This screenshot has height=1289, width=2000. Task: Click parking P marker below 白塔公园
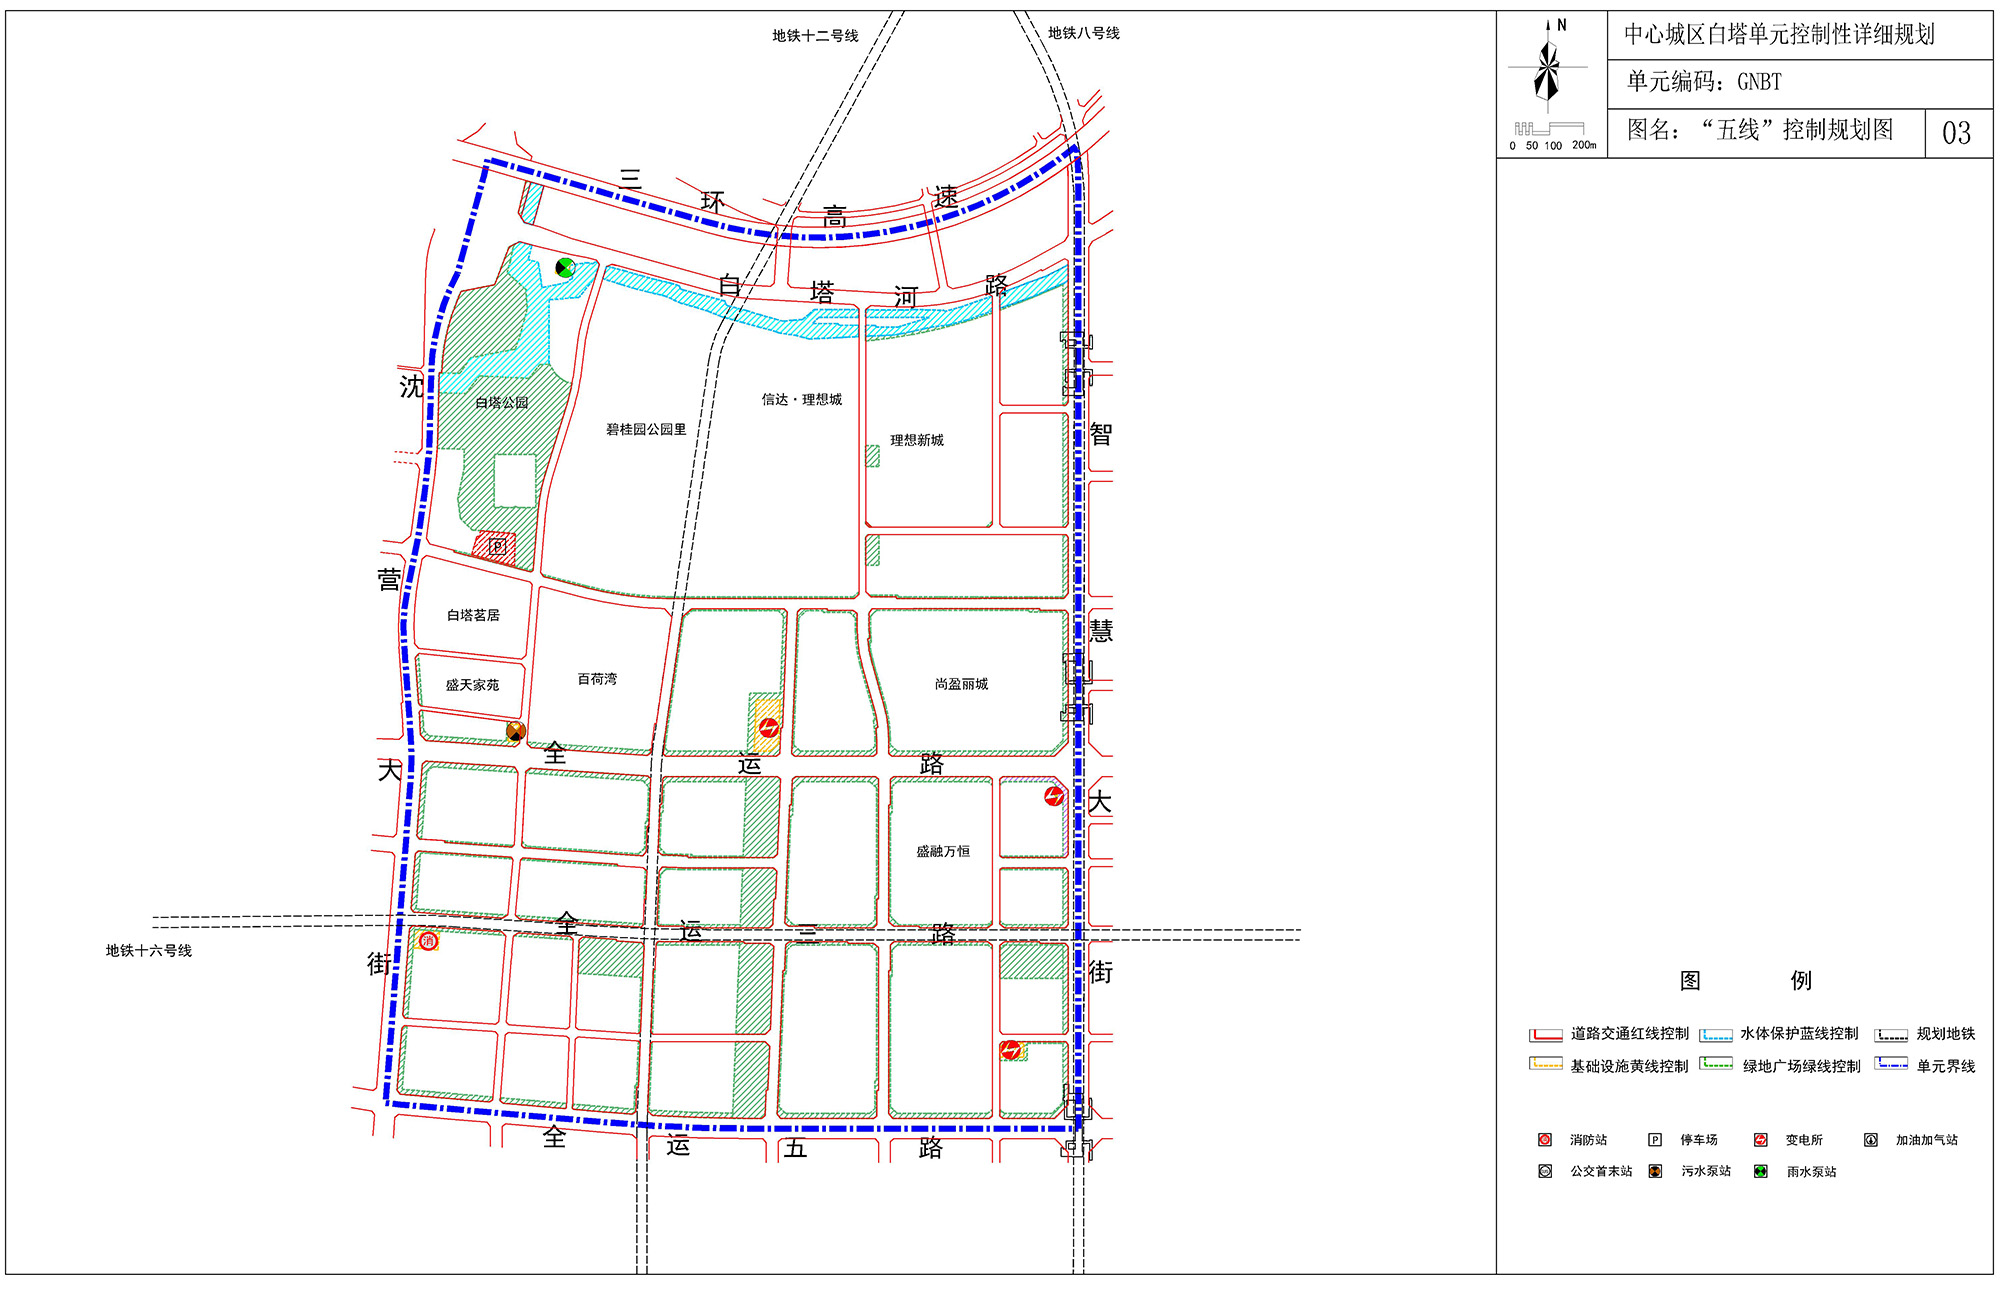pos(497,547)
